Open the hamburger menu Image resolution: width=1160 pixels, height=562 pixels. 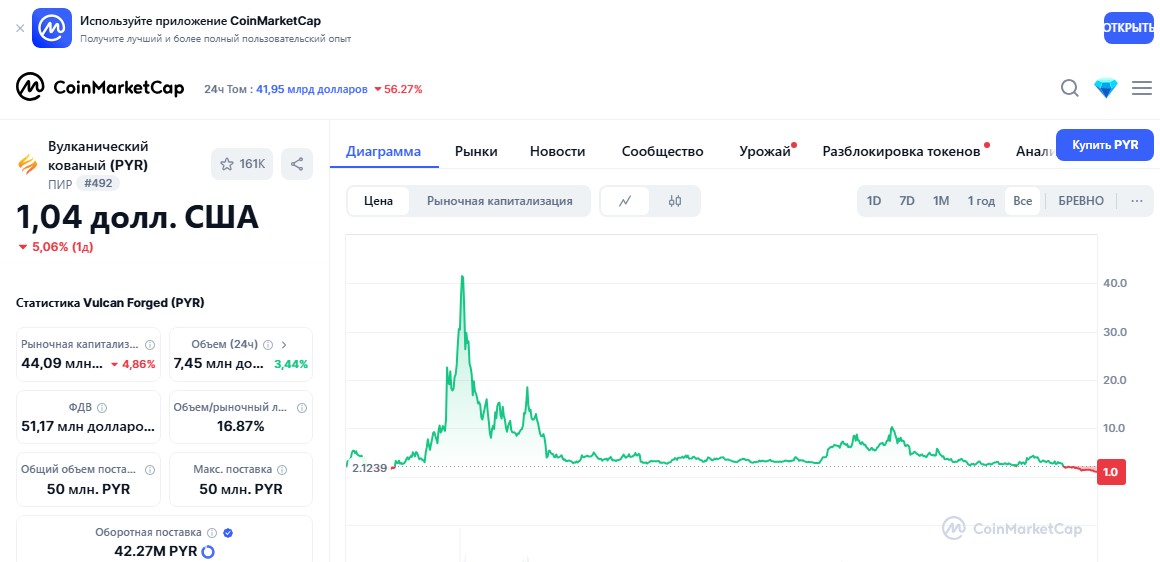(x=1142, y=89)
